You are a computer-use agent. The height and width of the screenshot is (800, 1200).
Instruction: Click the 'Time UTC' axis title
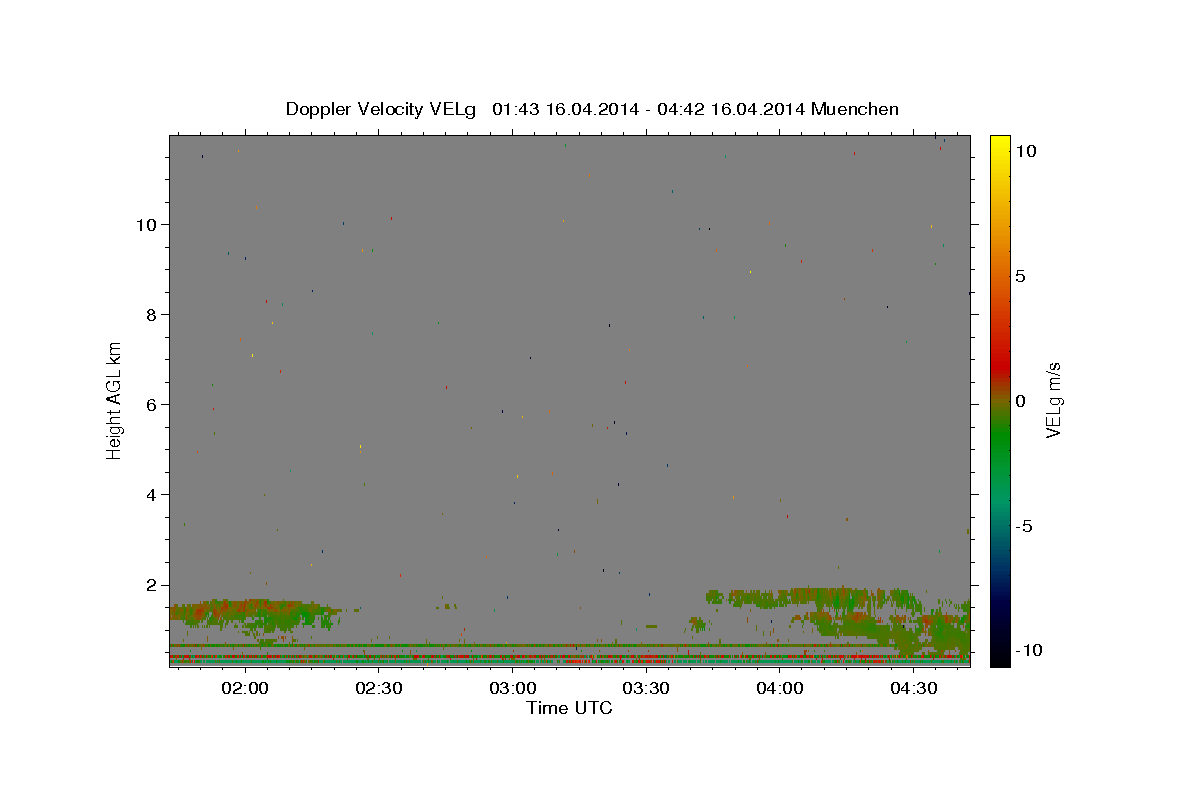(569, 708)
